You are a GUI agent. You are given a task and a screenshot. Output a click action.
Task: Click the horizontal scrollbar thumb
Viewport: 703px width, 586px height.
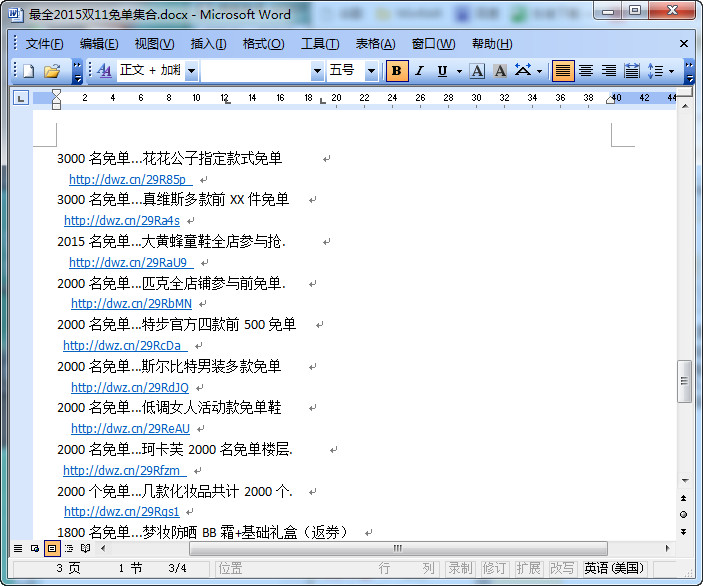point(398,548)
